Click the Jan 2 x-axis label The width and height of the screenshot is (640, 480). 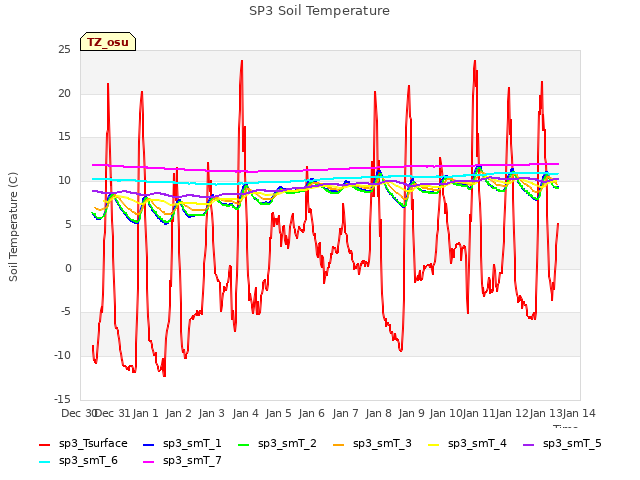[178, 413]
